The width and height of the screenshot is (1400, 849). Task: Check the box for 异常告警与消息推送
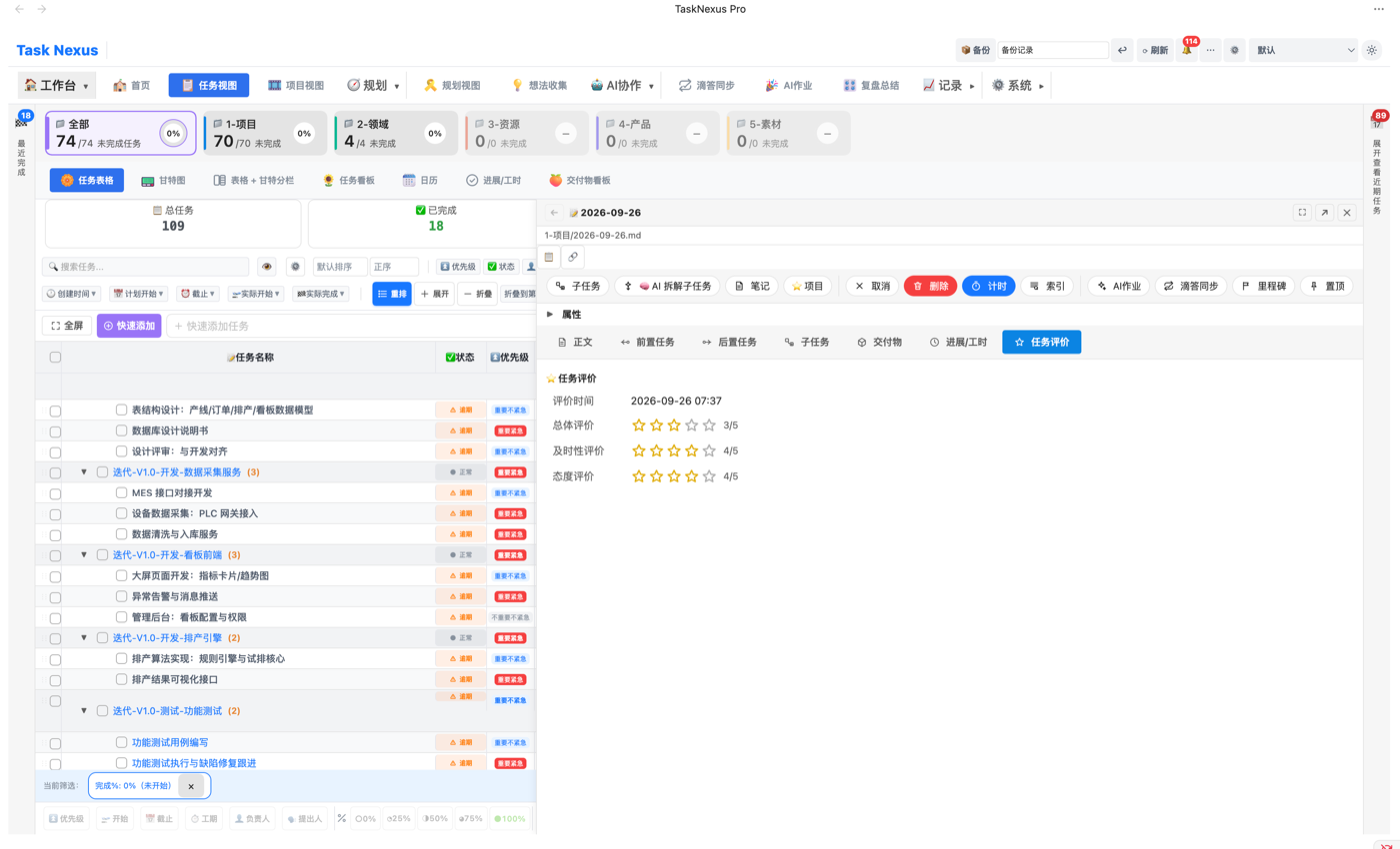[122, 596]
